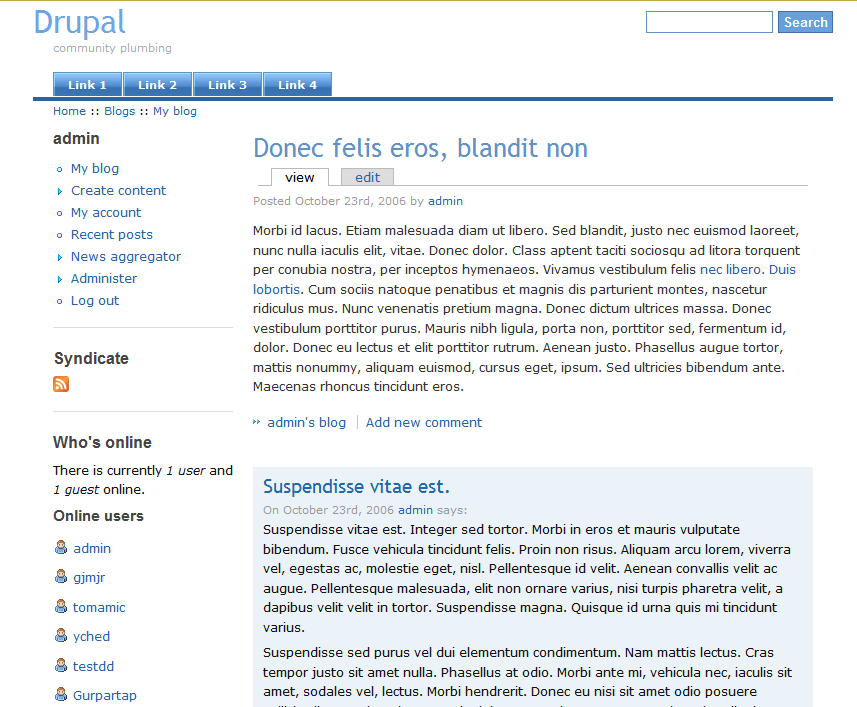Open Link 1 in the navigation bar
This screenshot has height=707, width=857.
tap(88, 85)
